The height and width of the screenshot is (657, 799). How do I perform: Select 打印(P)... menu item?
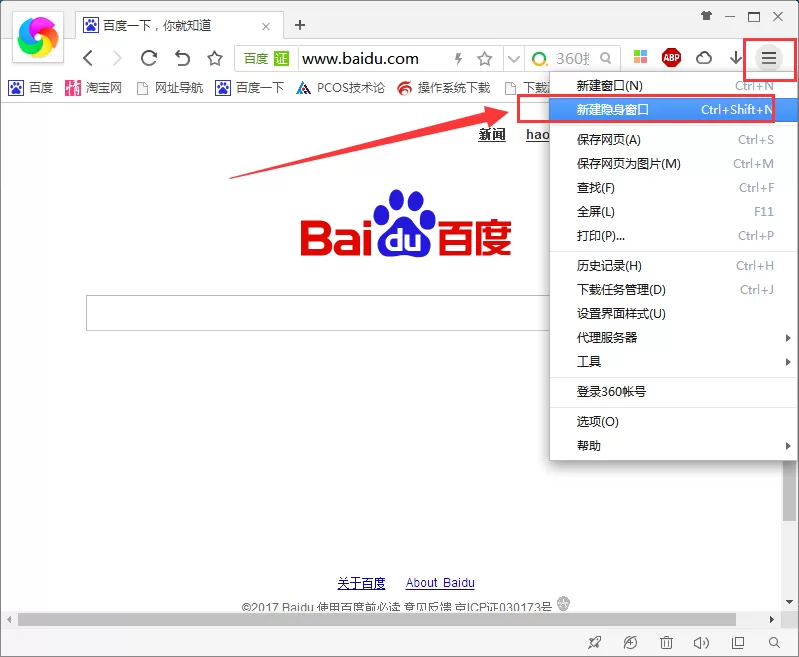(x=674, y=235)
